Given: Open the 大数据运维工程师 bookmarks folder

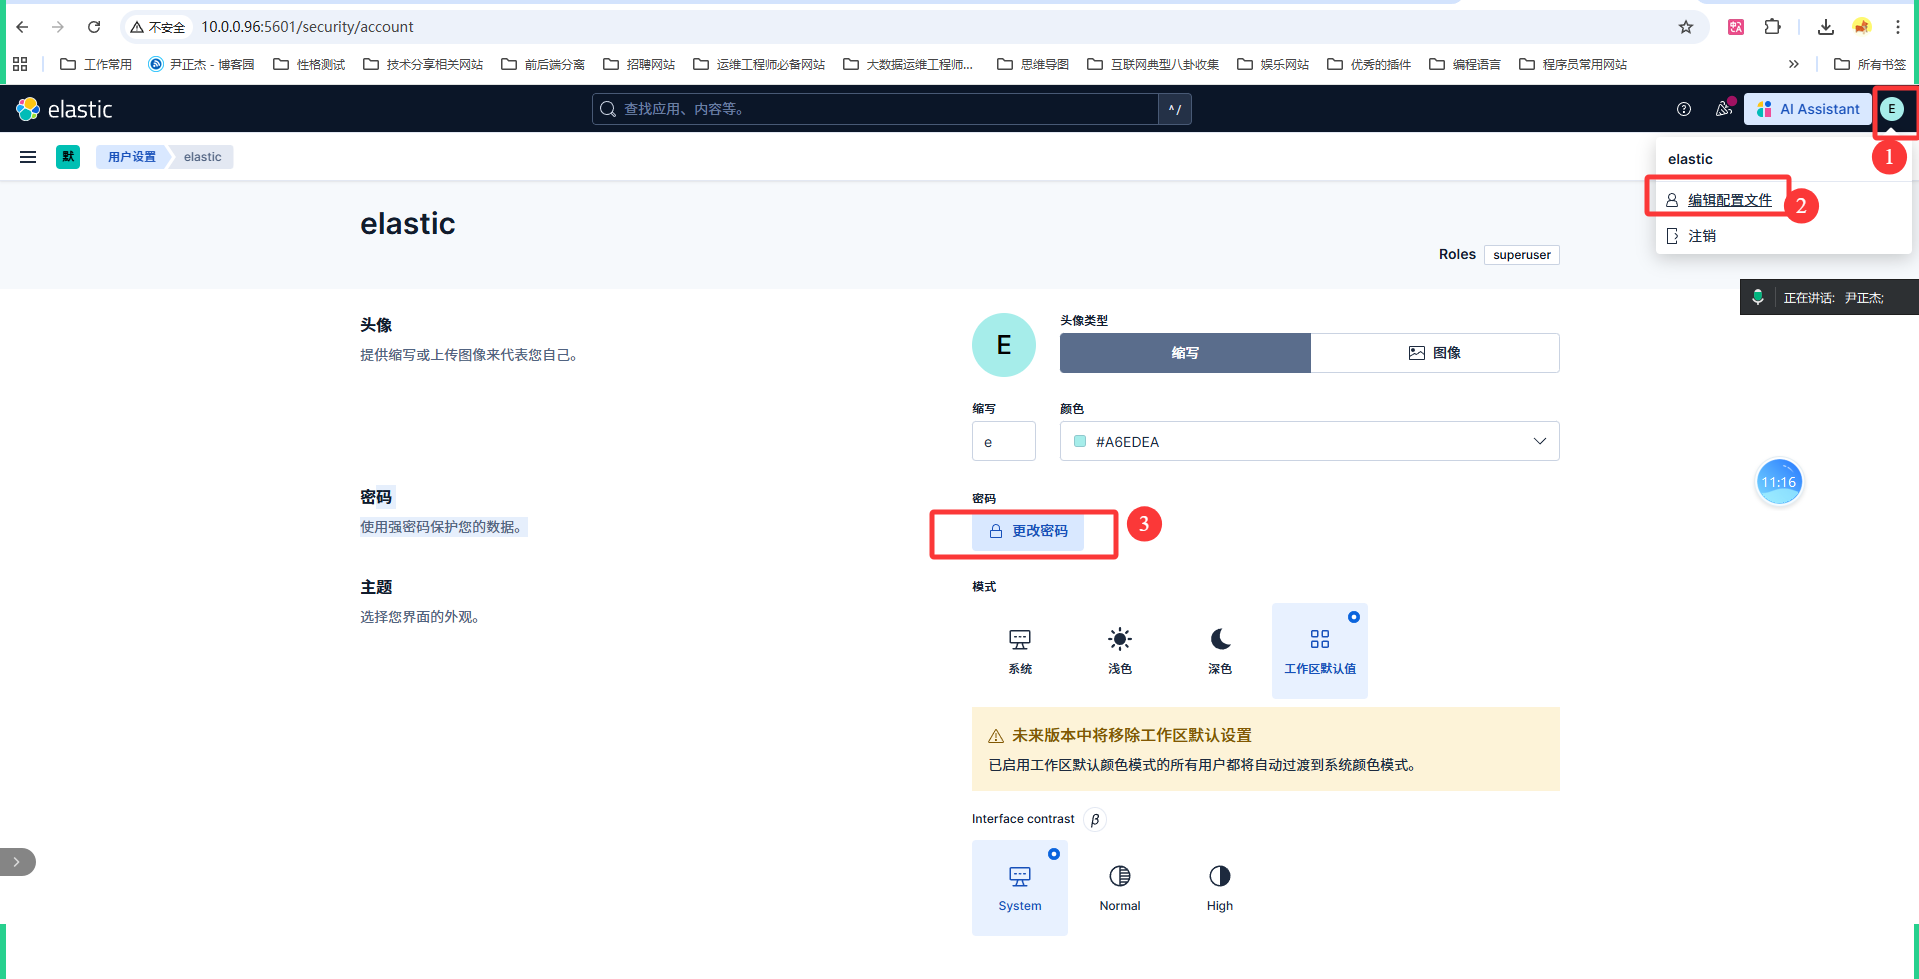Looking at the screenshot, I should tap(908, 64).
